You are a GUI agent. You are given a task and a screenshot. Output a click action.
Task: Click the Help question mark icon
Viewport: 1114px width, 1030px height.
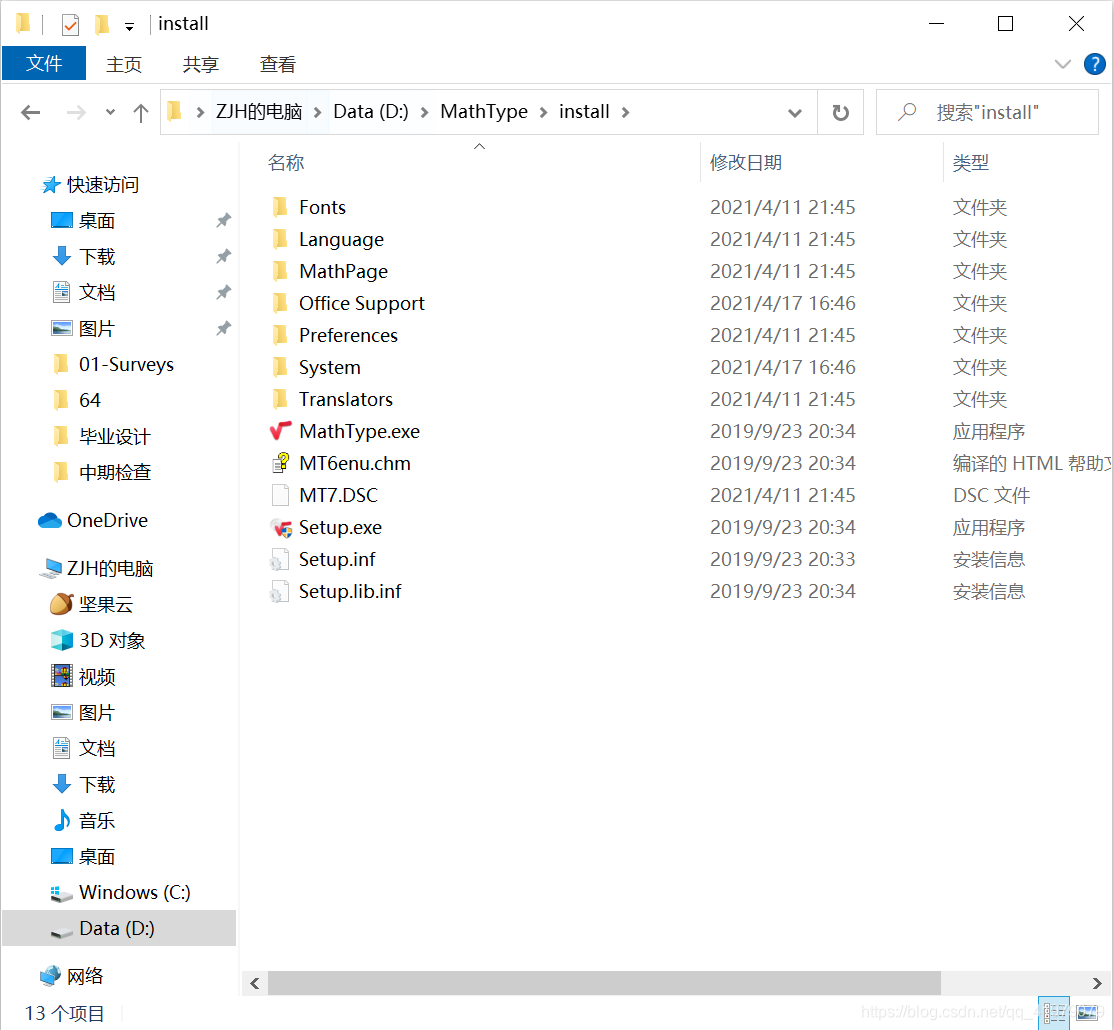[x=1094, y=64]
